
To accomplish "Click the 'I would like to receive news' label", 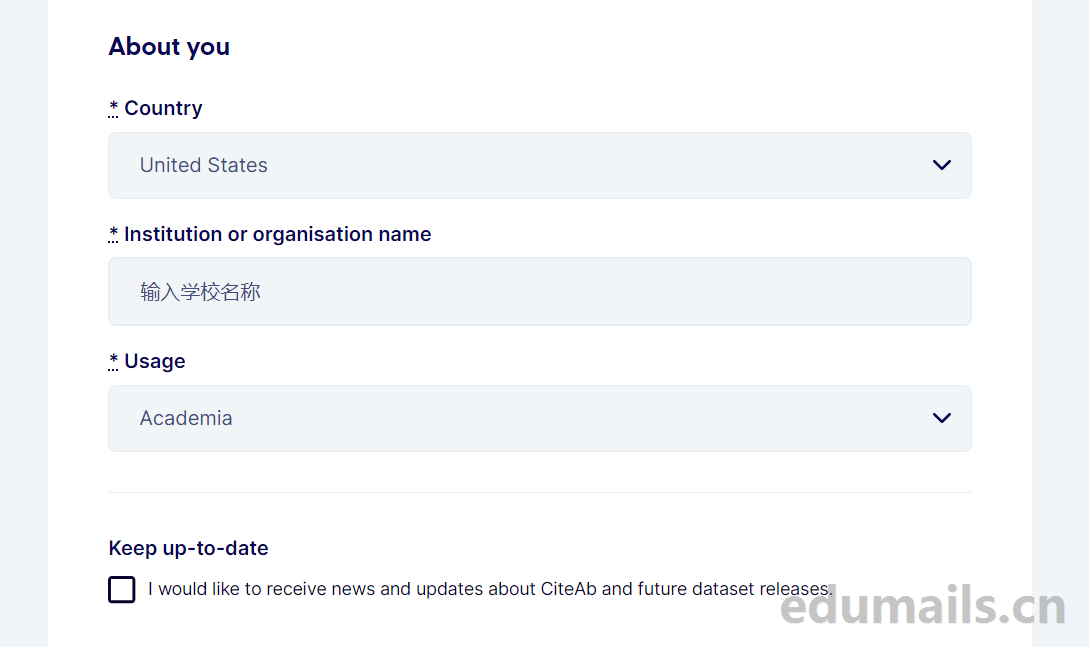I will (490, 589).
